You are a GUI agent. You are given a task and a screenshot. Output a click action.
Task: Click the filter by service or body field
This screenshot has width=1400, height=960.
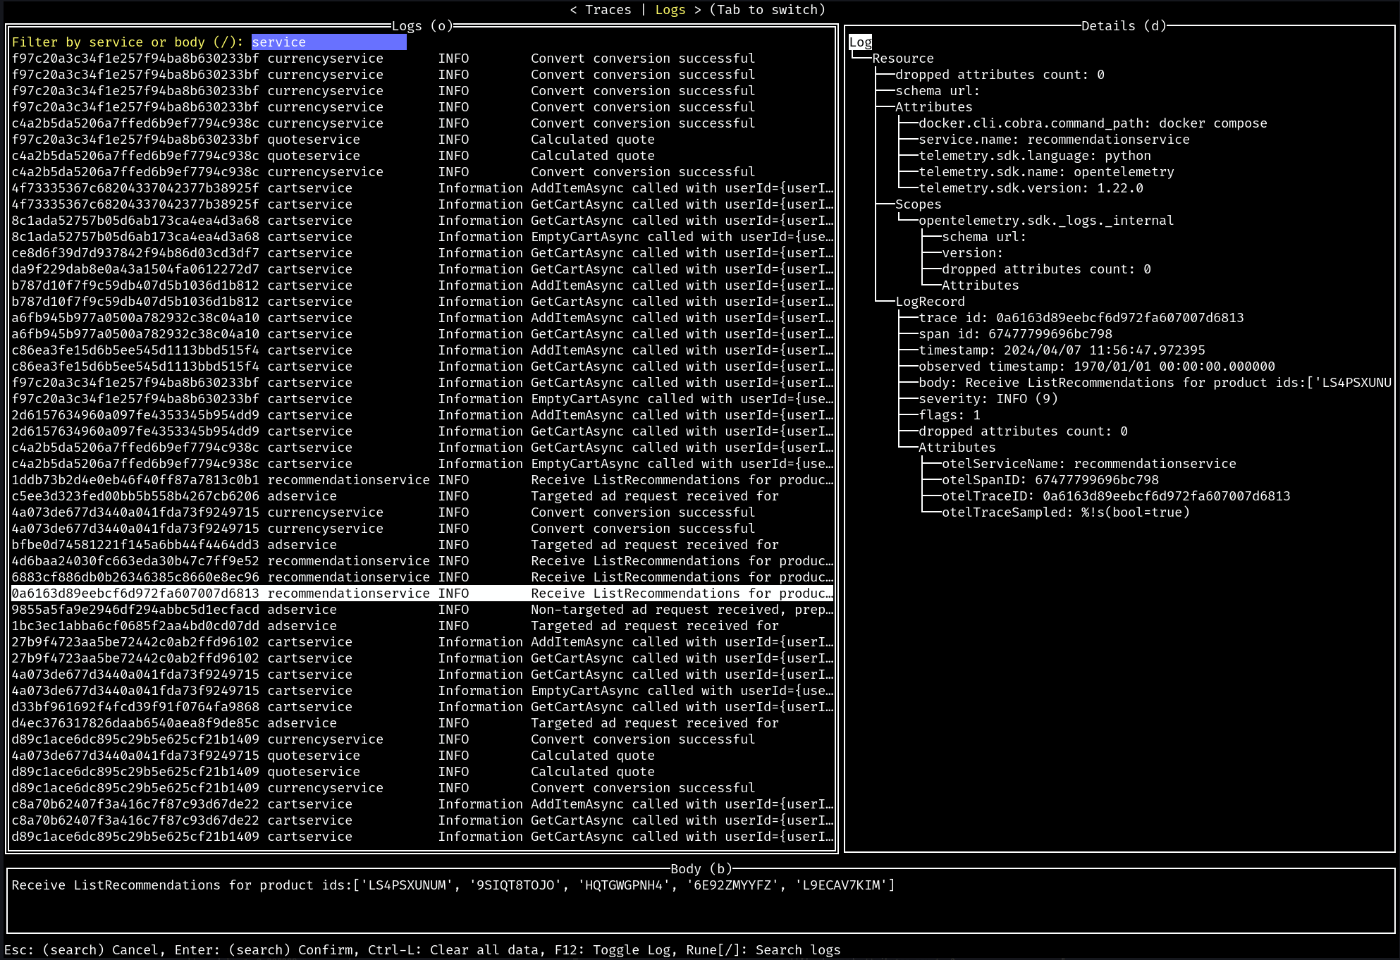point(328,42)
